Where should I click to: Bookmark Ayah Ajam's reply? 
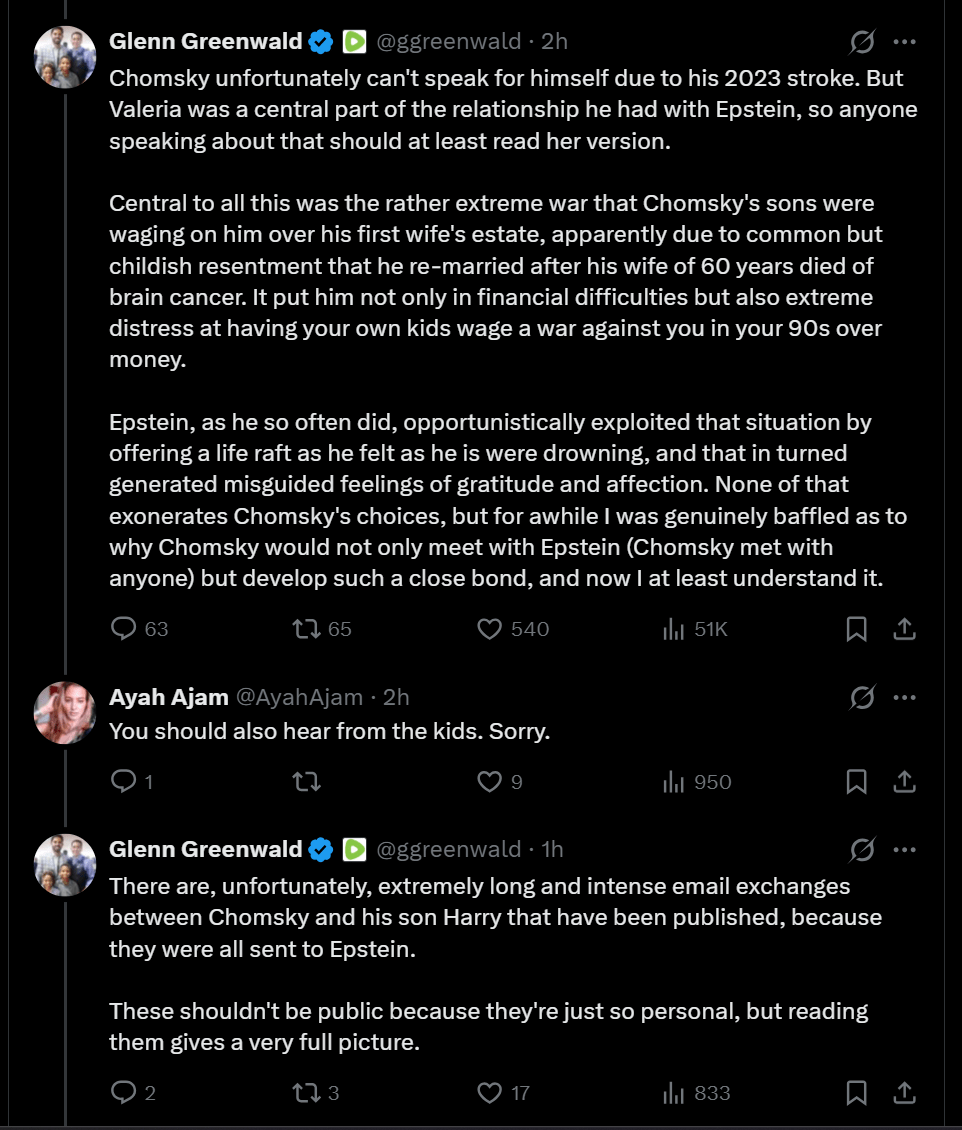[x=857, y=781]
